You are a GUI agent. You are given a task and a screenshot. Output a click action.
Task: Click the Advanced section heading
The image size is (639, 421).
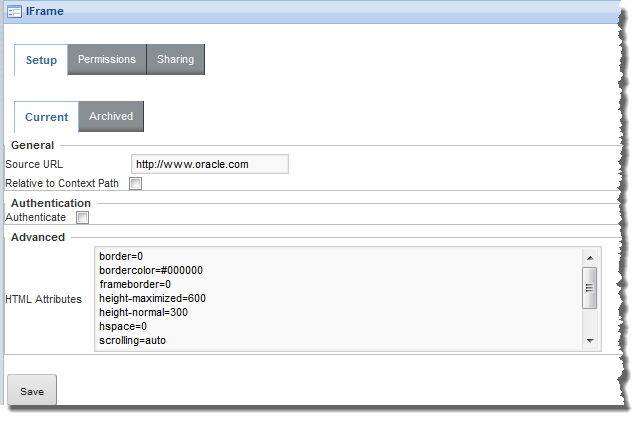[38, 237]
